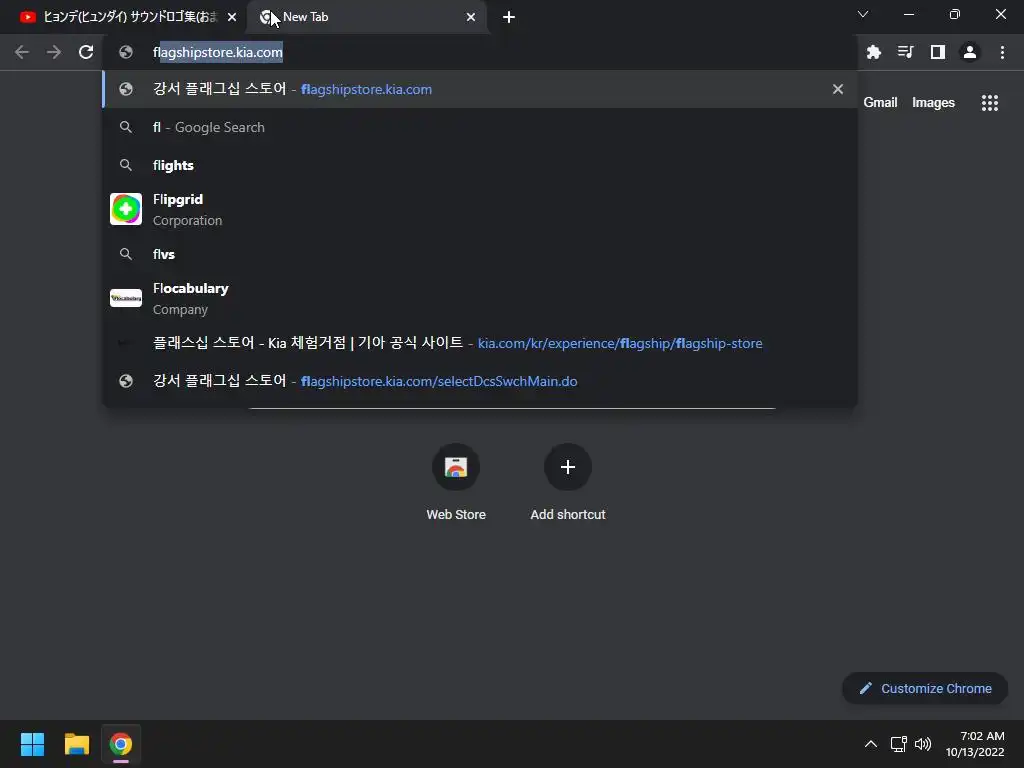Choose the top flagshipstore.kia.com suggestion
1024x768 pixels.
[x=480, y=89]
